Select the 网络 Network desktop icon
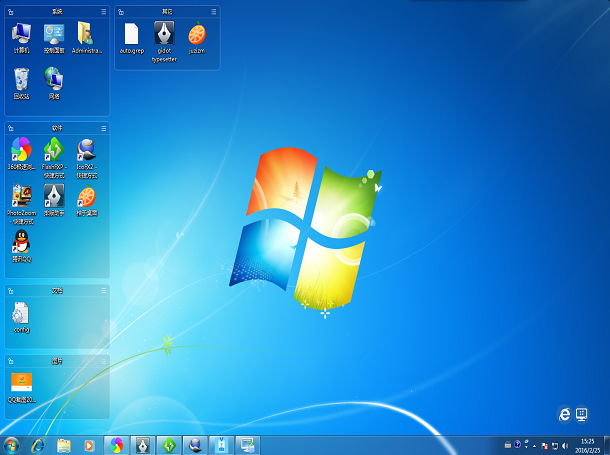This screenshot has height=455, width=610. point(54,84)
